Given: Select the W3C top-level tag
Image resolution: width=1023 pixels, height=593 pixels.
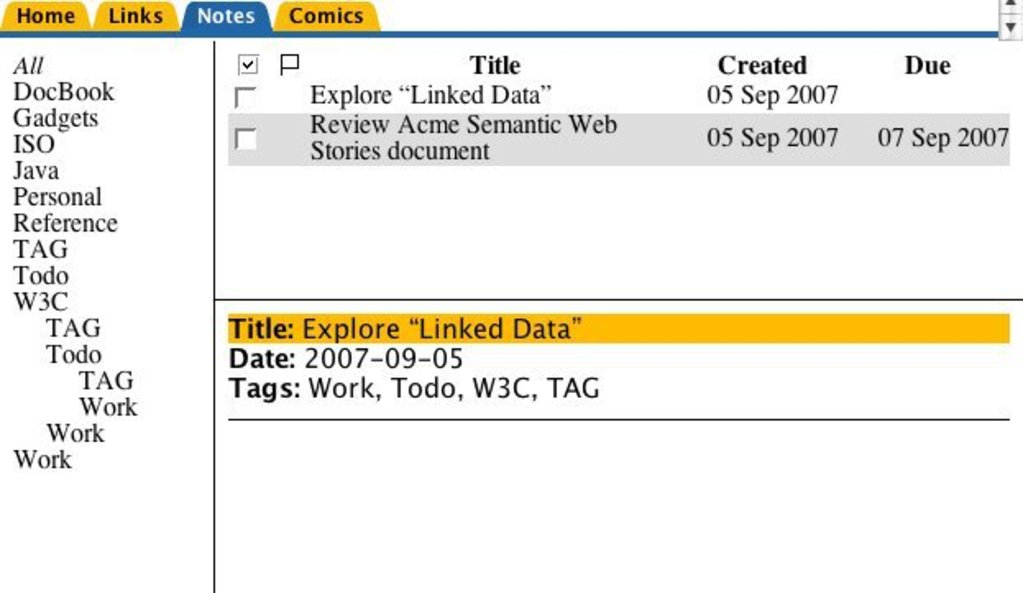Looking at the screenshot, I should pos(40,302).
